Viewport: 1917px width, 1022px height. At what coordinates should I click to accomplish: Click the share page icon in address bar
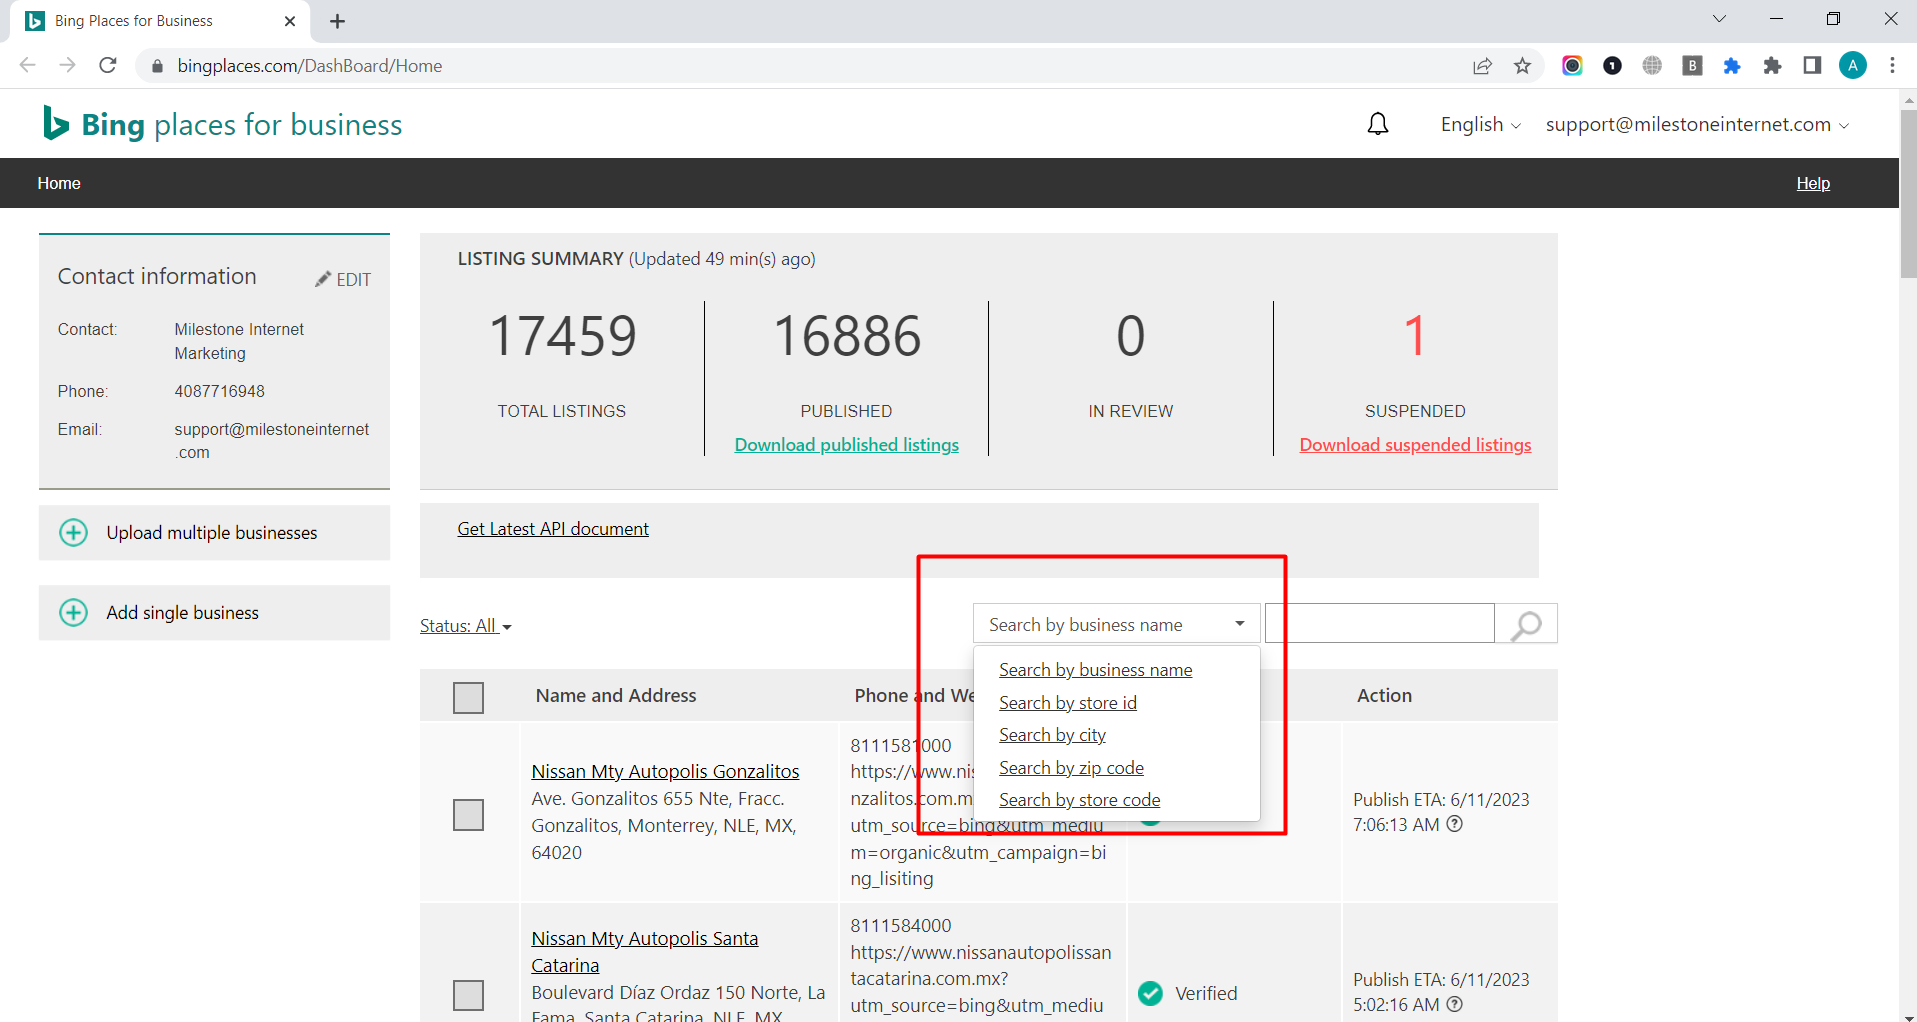tap(1482, 66)
